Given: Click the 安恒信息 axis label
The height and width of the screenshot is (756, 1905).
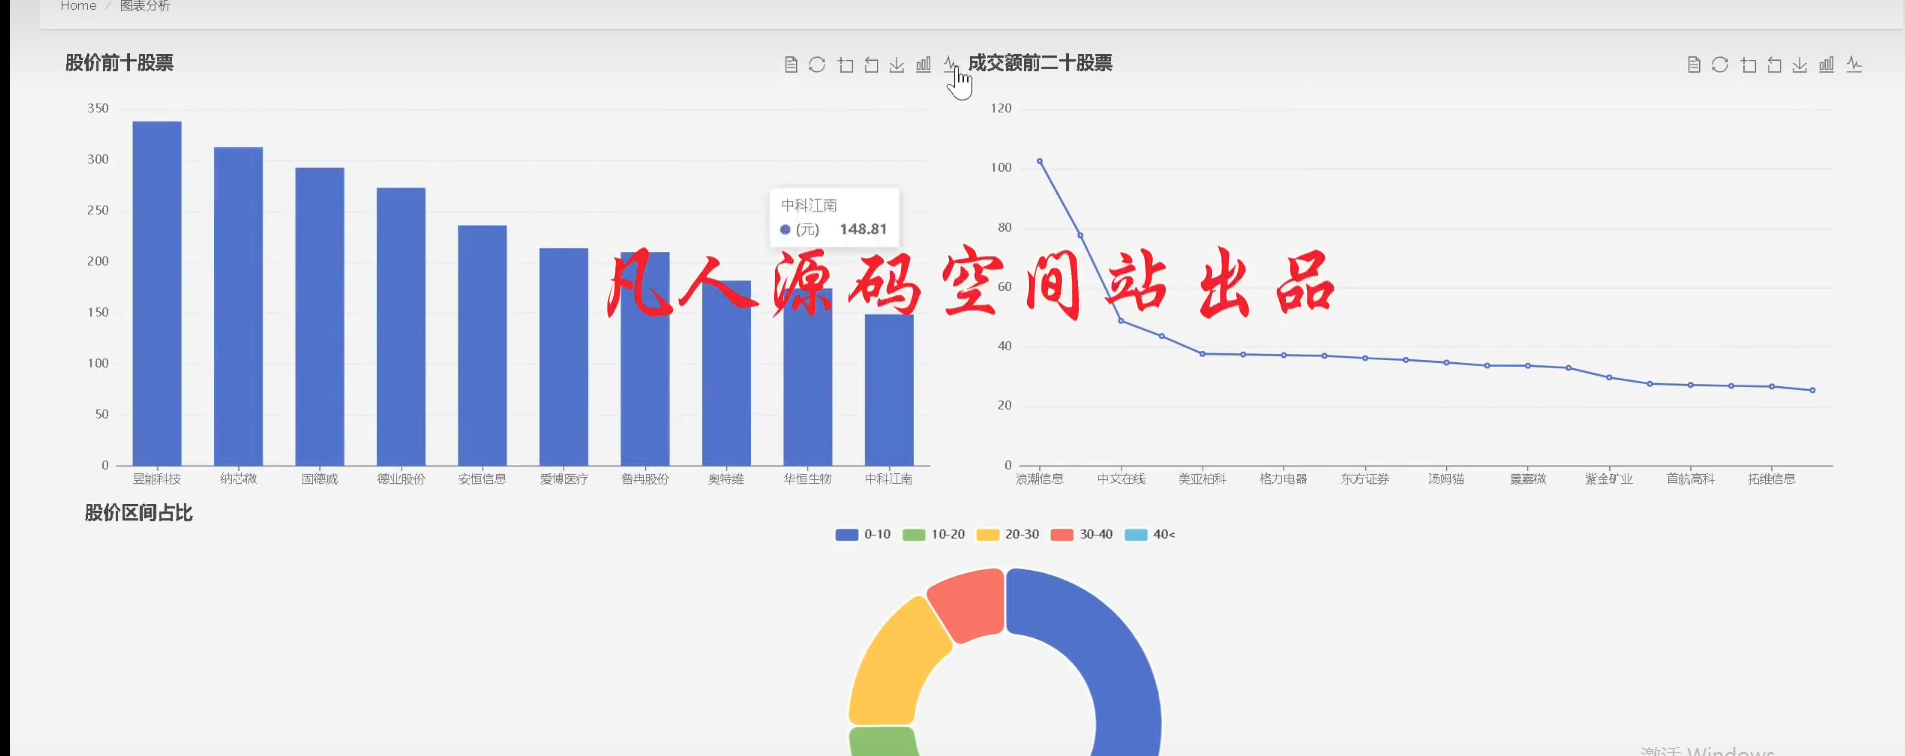Looking at the screenshot, I should pos(482,479).
